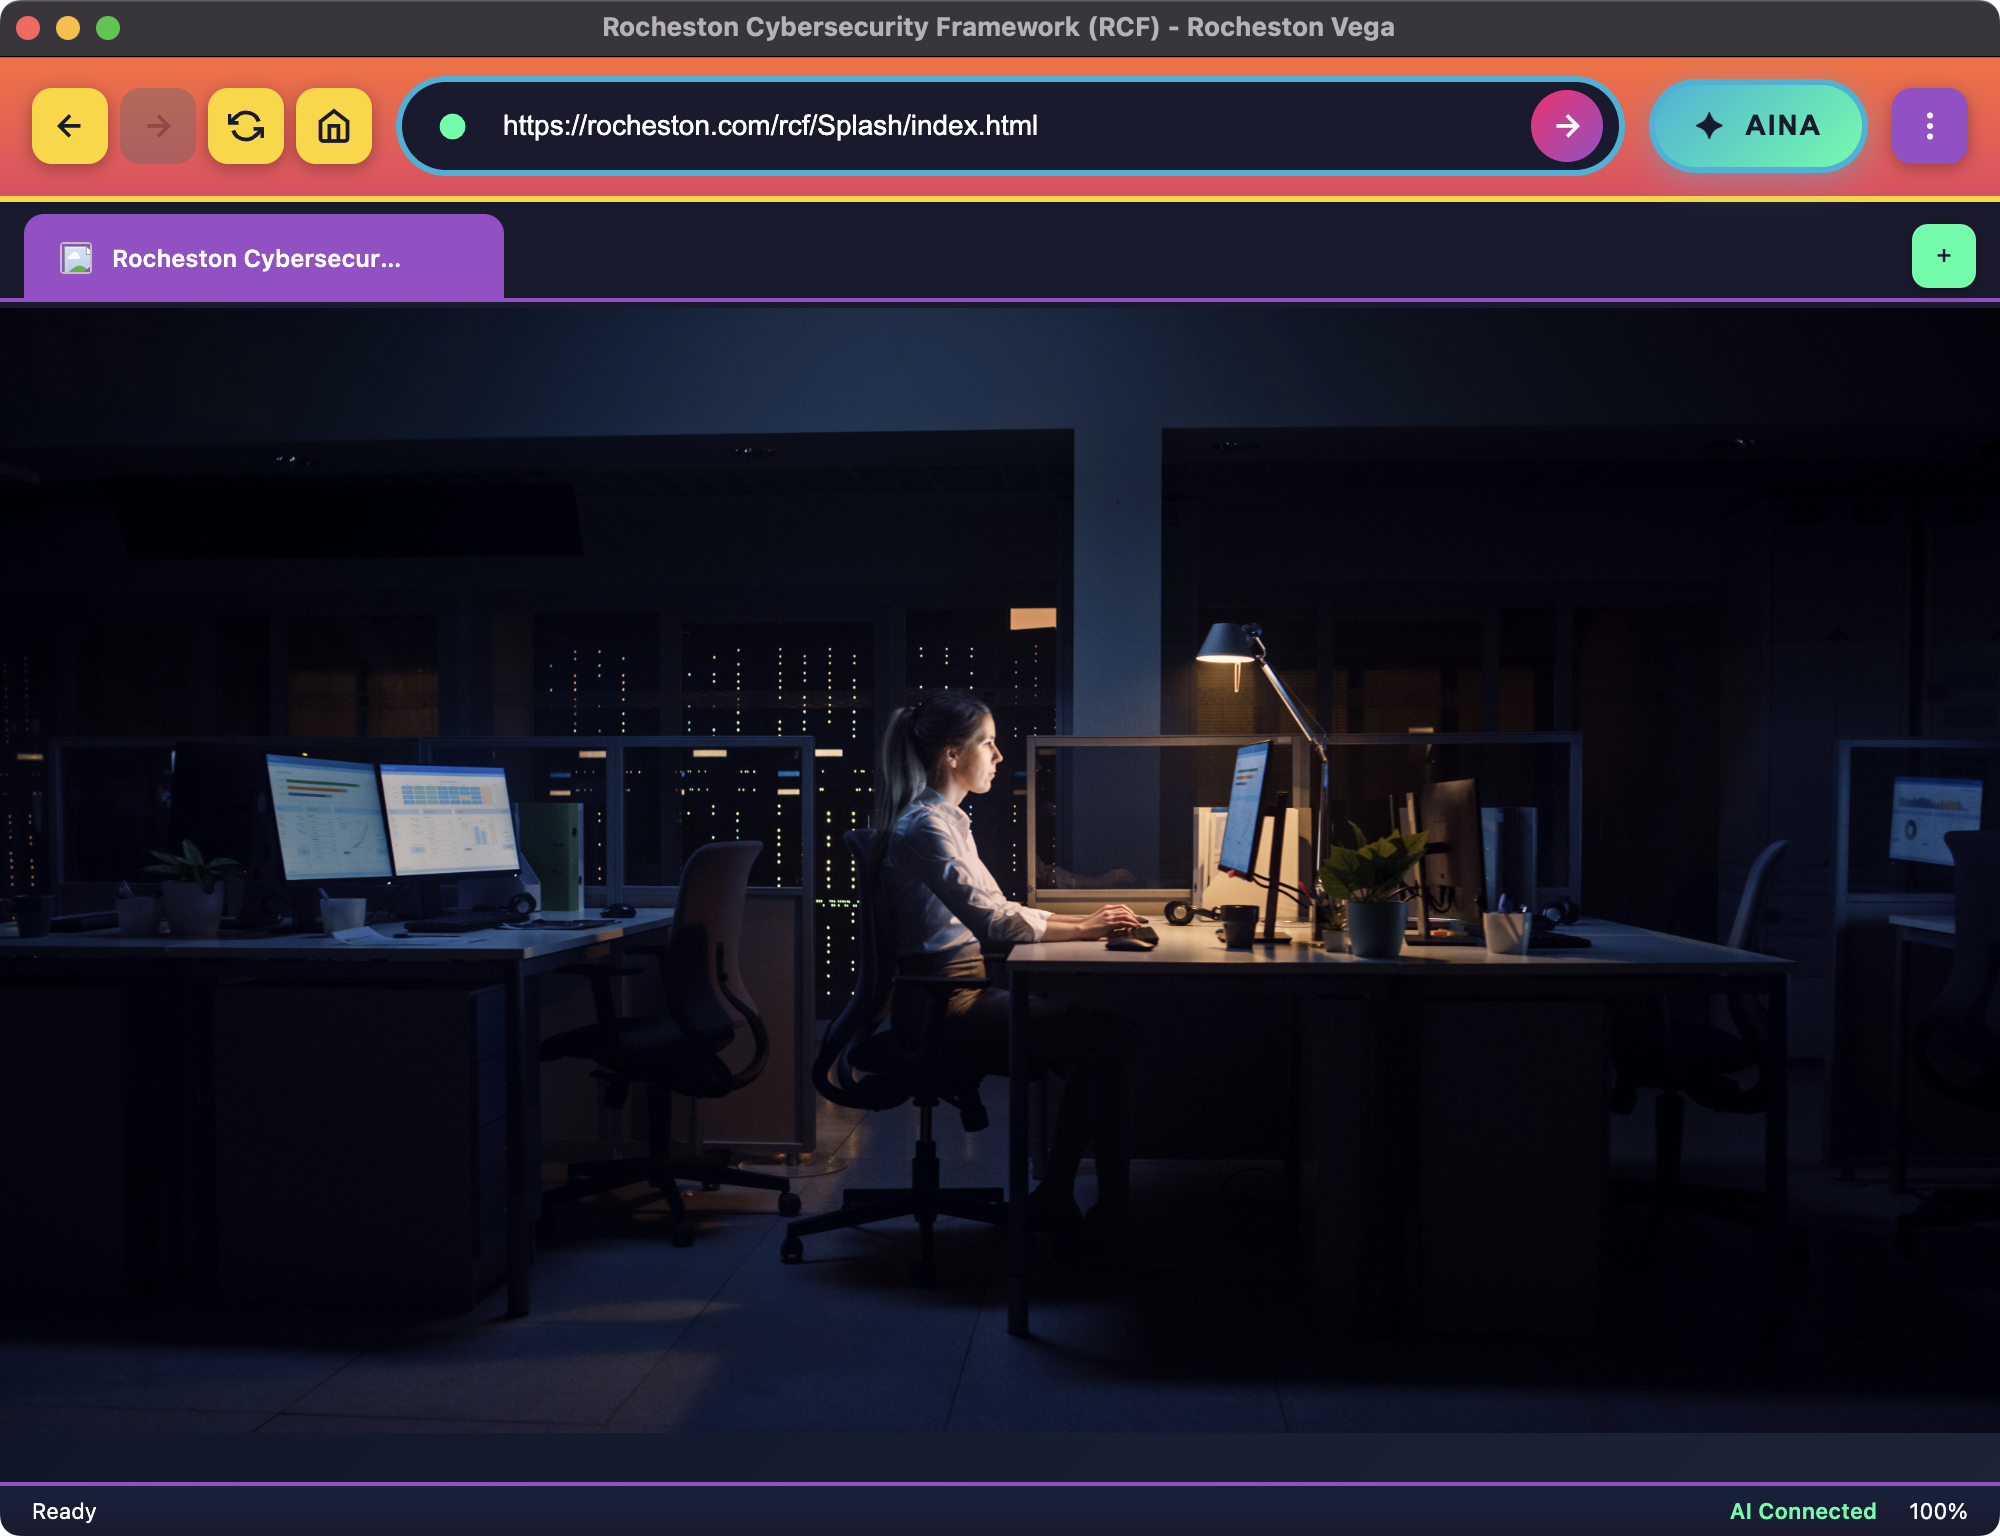Image resolution: width=2000 pixels, height=1536 pixels.
Task: Click the yellow macOS minimize button
Action: click(68, 28)
